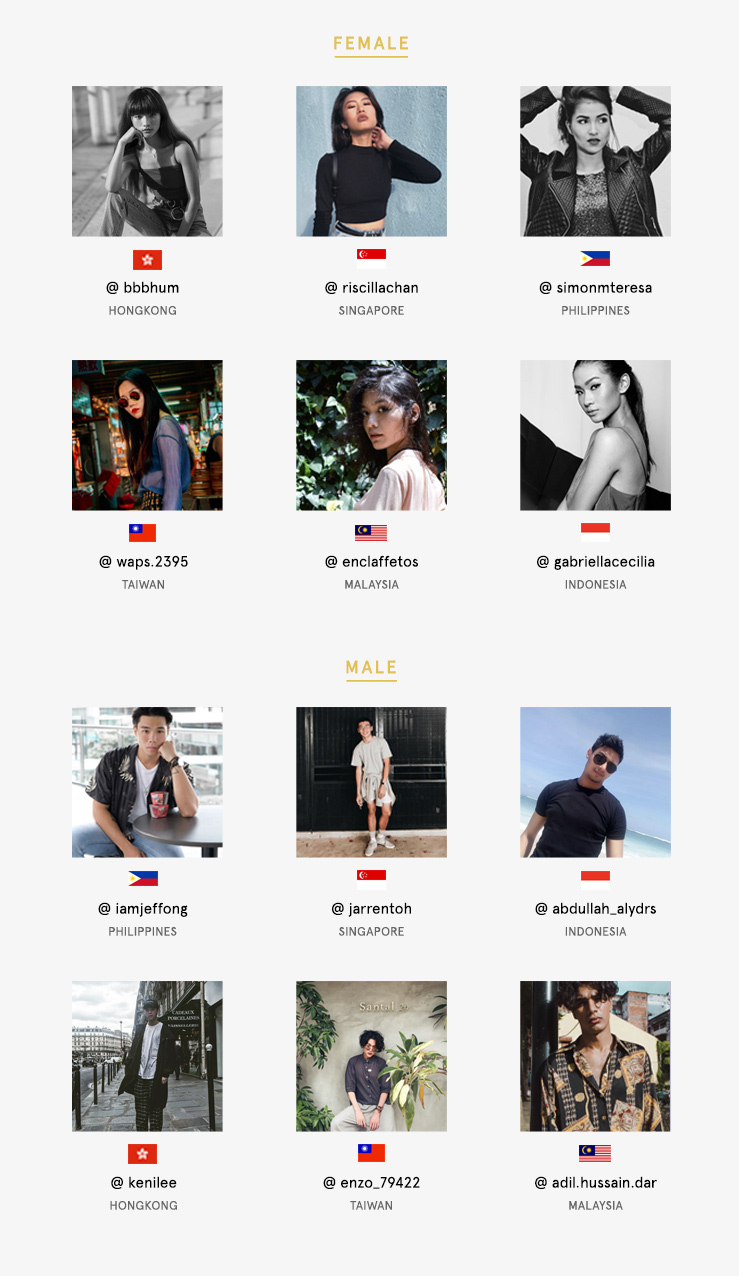Visit the @ jarrentoh profile link
Screen dimensions: 739x1276
[x=372, y=909]
